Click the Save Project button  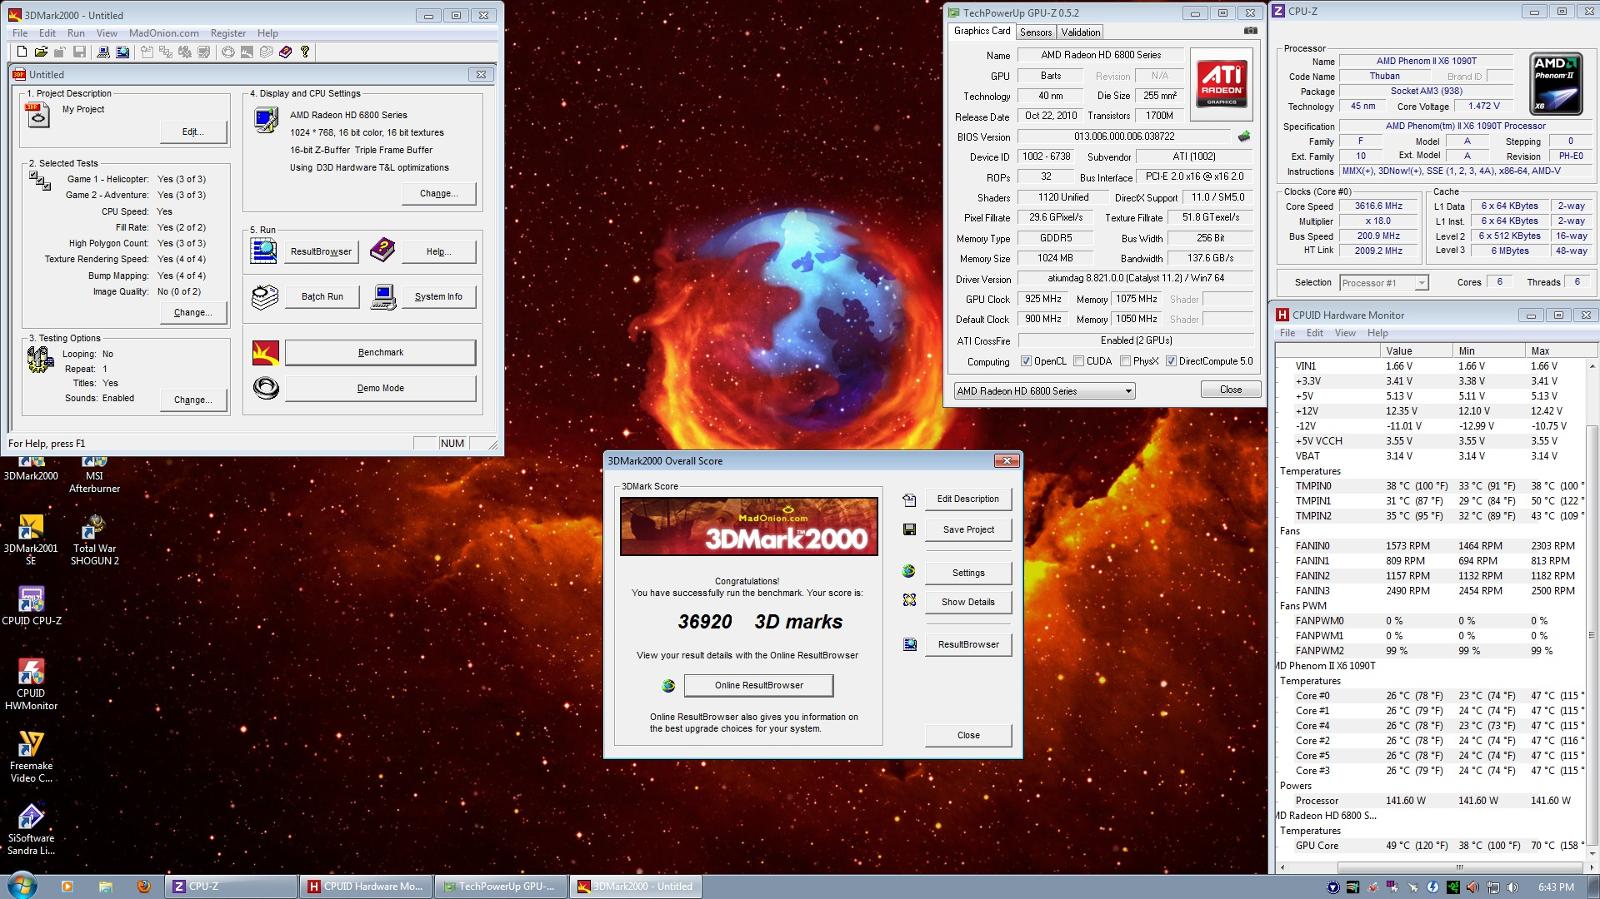tap(968, 530)
